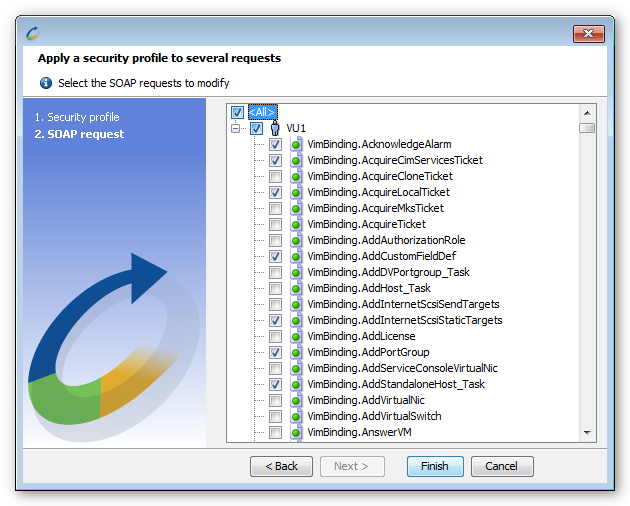Click the icon beside VimBinding.AddCustomFieldDef
The image size is (630, 506).
pos(296,256)
